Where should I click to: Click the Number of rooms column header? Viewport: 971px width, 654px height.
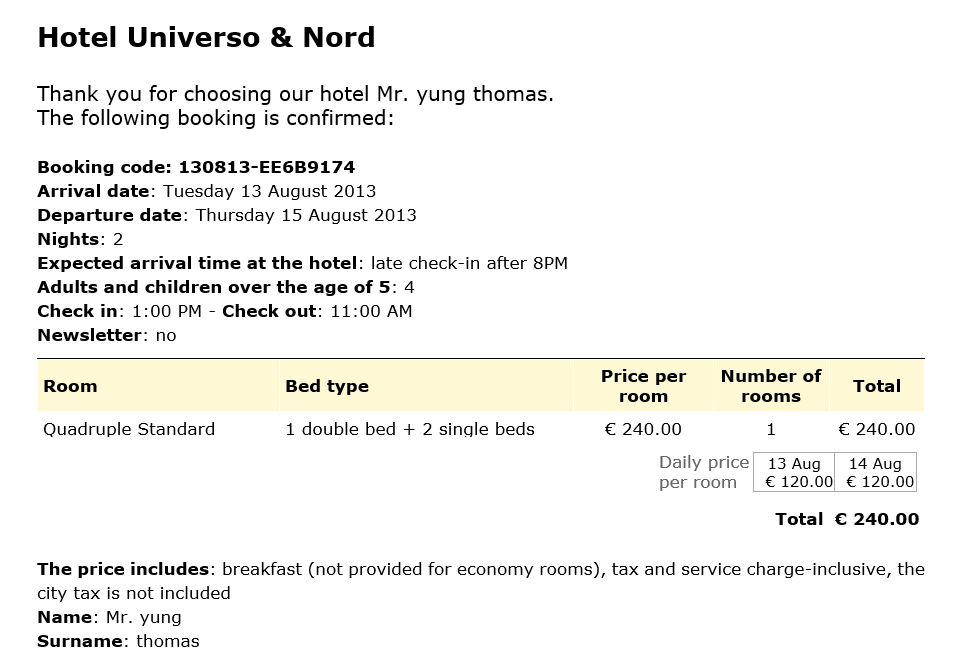point(771,386)
